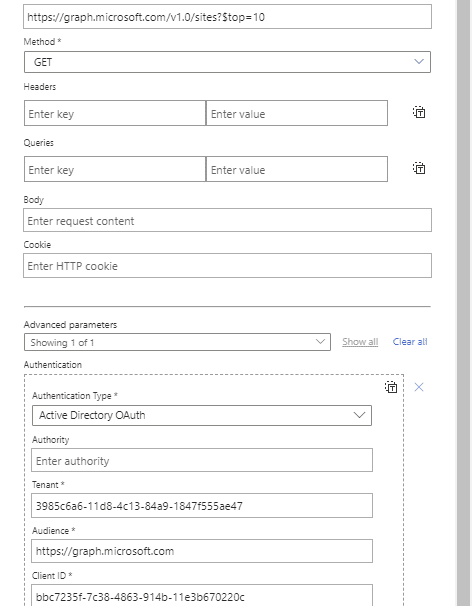Image resolution: width=472 pixels, height=606 pixels.
Task: Click the Cookie input field
Action: (227, 266)
